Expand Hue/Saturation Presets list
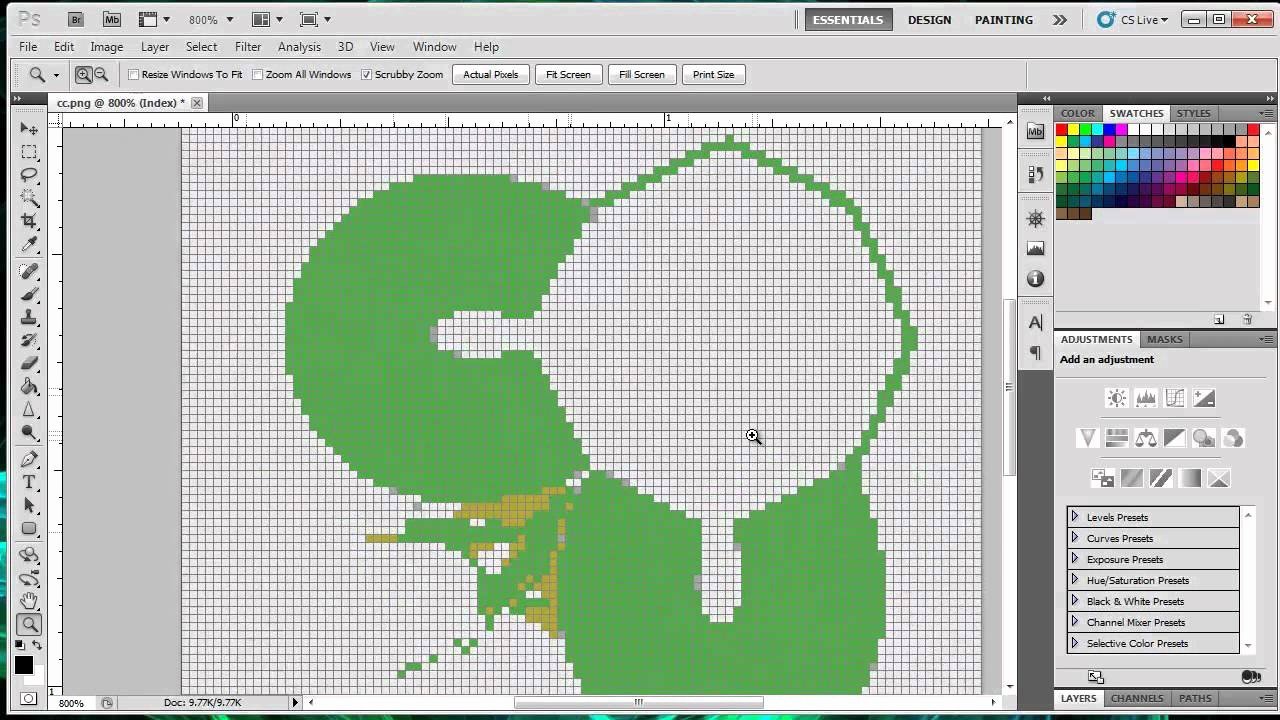This screenshot has width=1280, height=720. 1075,580
